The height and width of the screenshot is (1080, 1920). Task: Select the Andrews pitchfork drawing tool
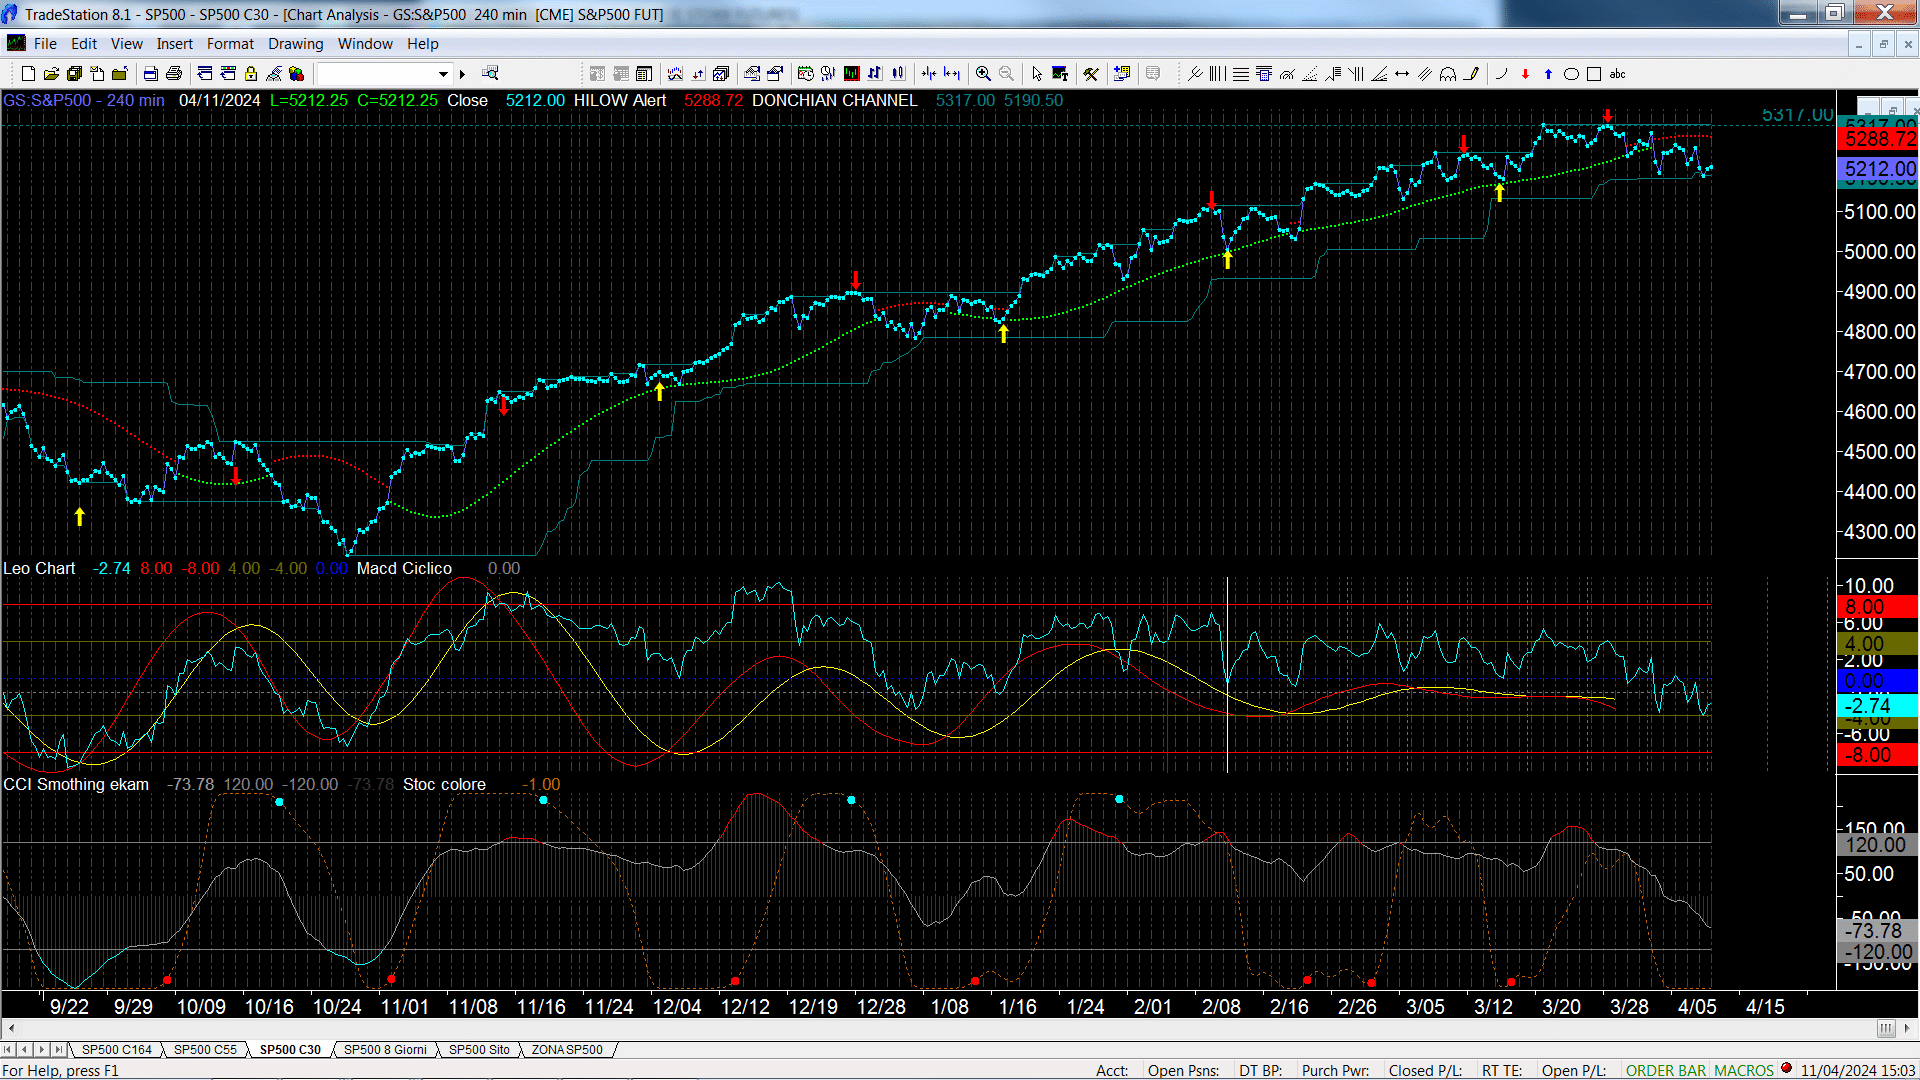pyautogui.click(x=1195, y=74)
